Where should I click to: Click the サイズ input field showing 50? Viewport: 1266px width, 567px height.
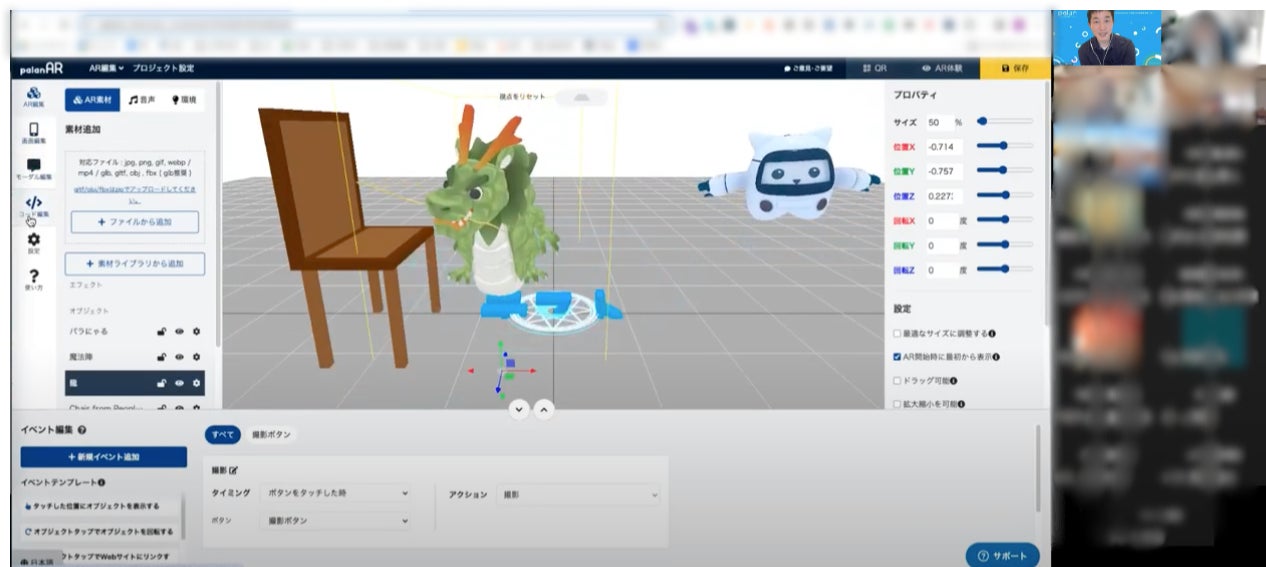938,122
